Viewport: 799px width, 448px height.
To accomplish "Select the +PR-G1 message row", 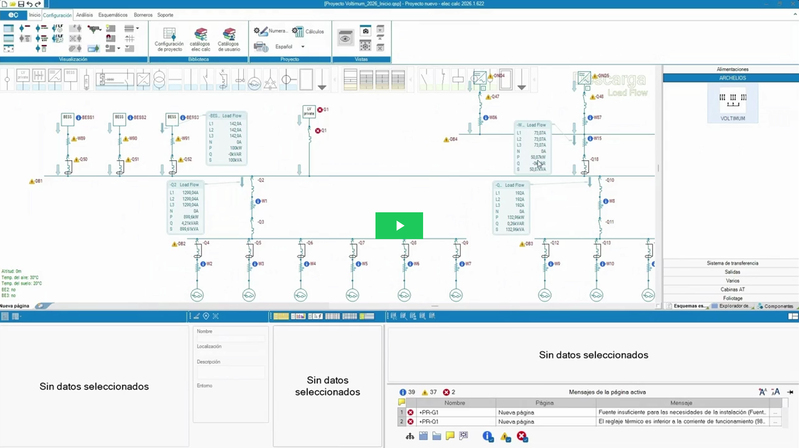I will point(590,412).
